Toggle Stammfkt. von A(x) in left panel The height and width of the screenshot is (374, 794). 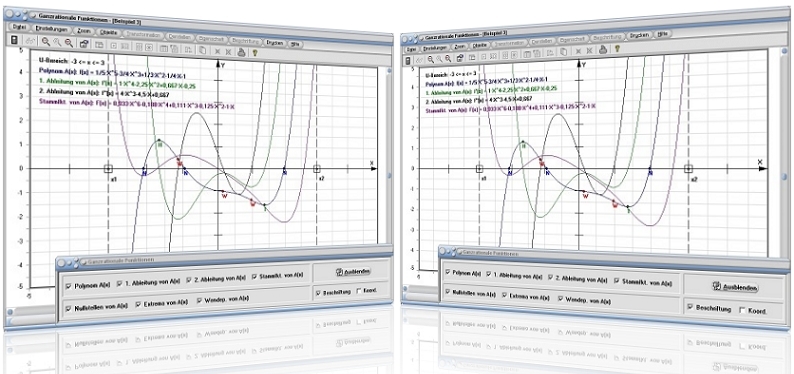click(x=255, y=276)
